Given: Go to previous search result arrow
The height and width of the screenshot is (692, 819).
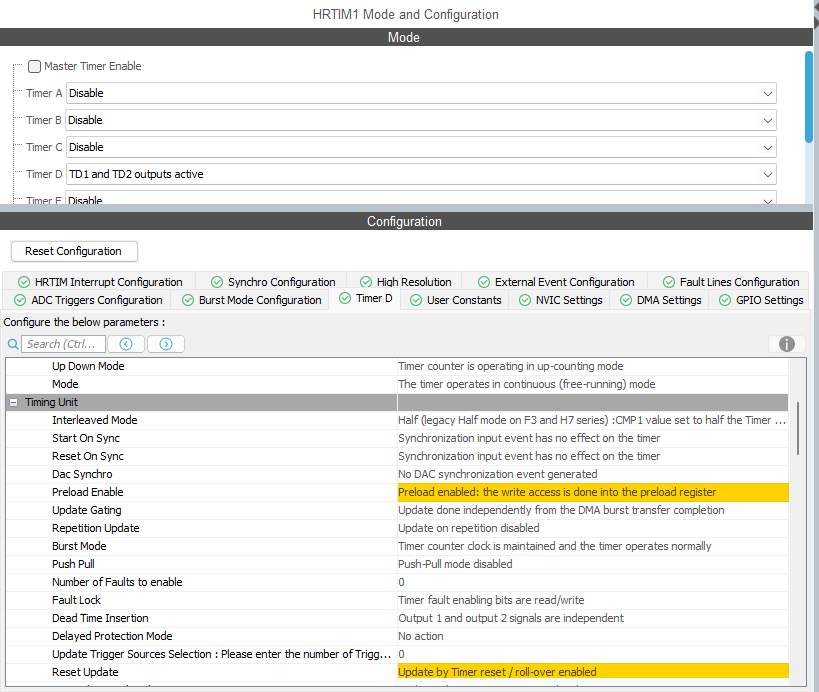Looking at the screenshot, I should pyautogui.click(x=126, y=344).
